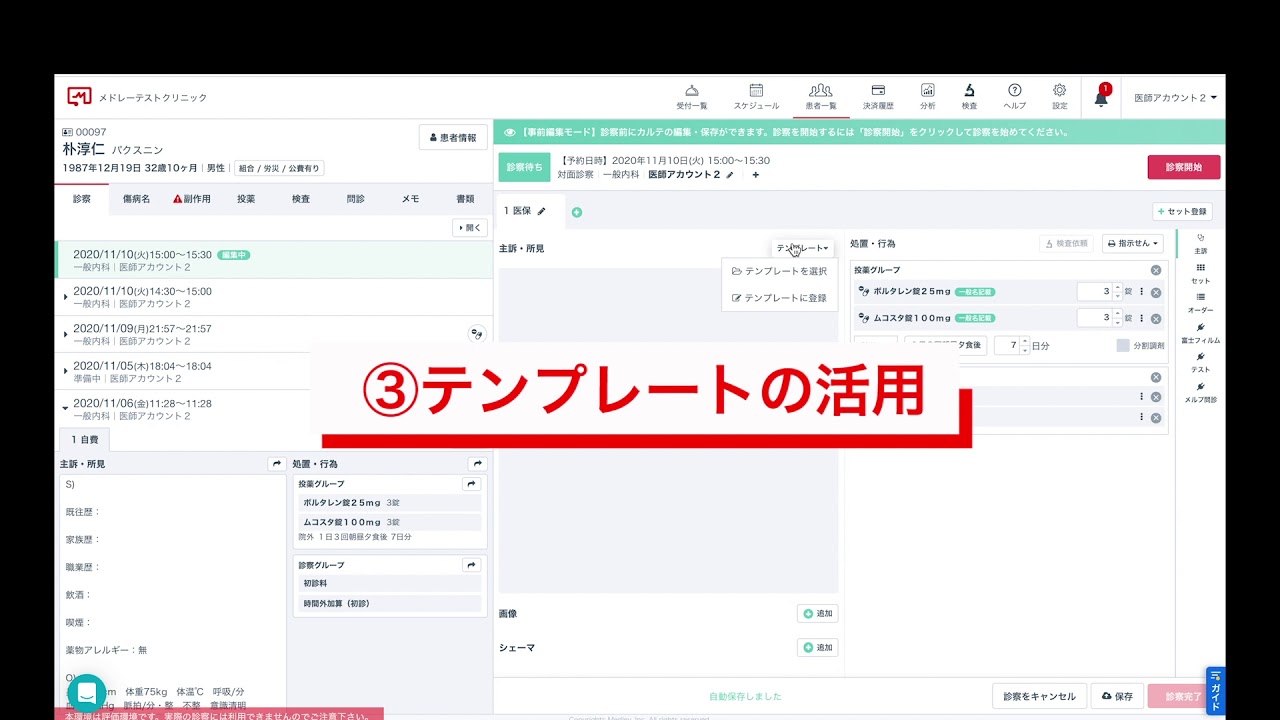Collapse the 2020/11/06 11:28 visit
This screenshot has height=720, width=1280.
[x=66, y=408]
